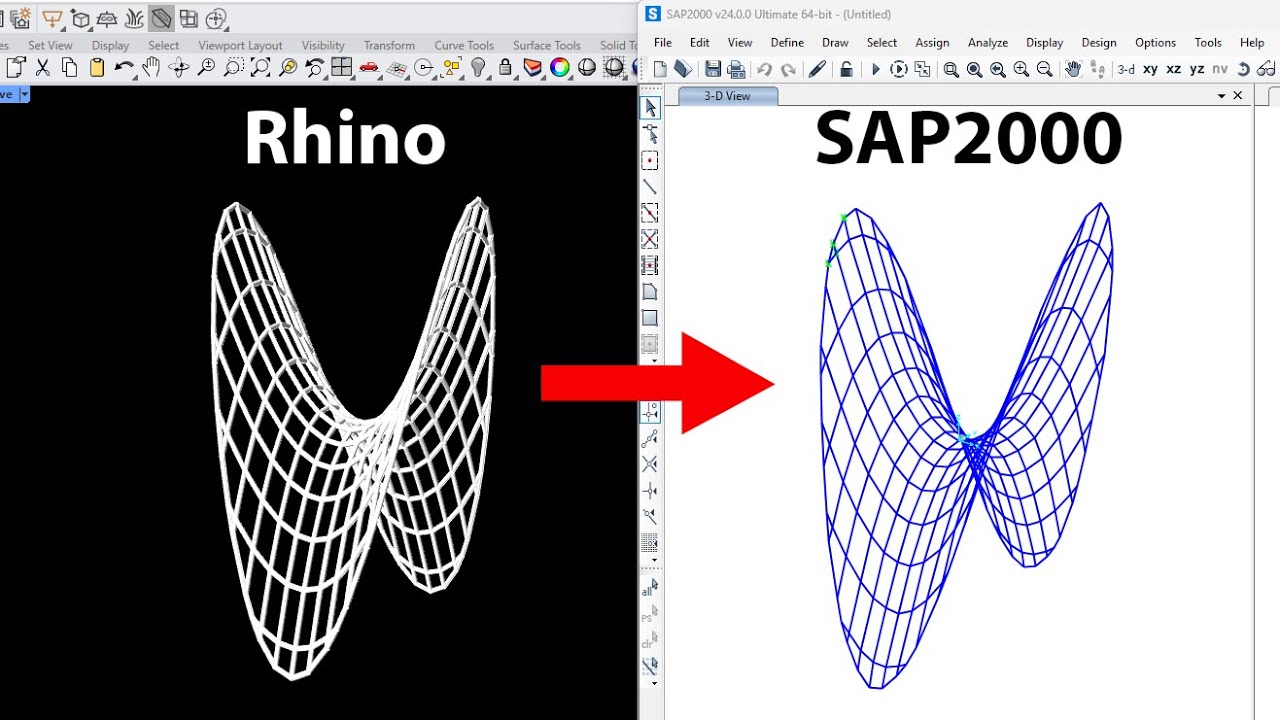This screenshot has width=1280, height=720.
Task: Toggle the Lock Model padlock in SAP2000
Action: [x=846, y=69]
